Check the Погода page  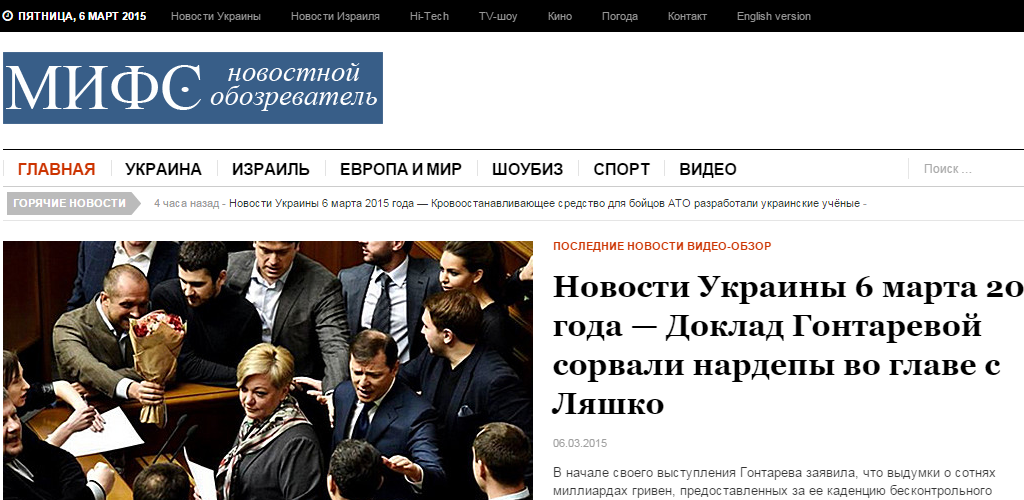click(x=619, y=16)
